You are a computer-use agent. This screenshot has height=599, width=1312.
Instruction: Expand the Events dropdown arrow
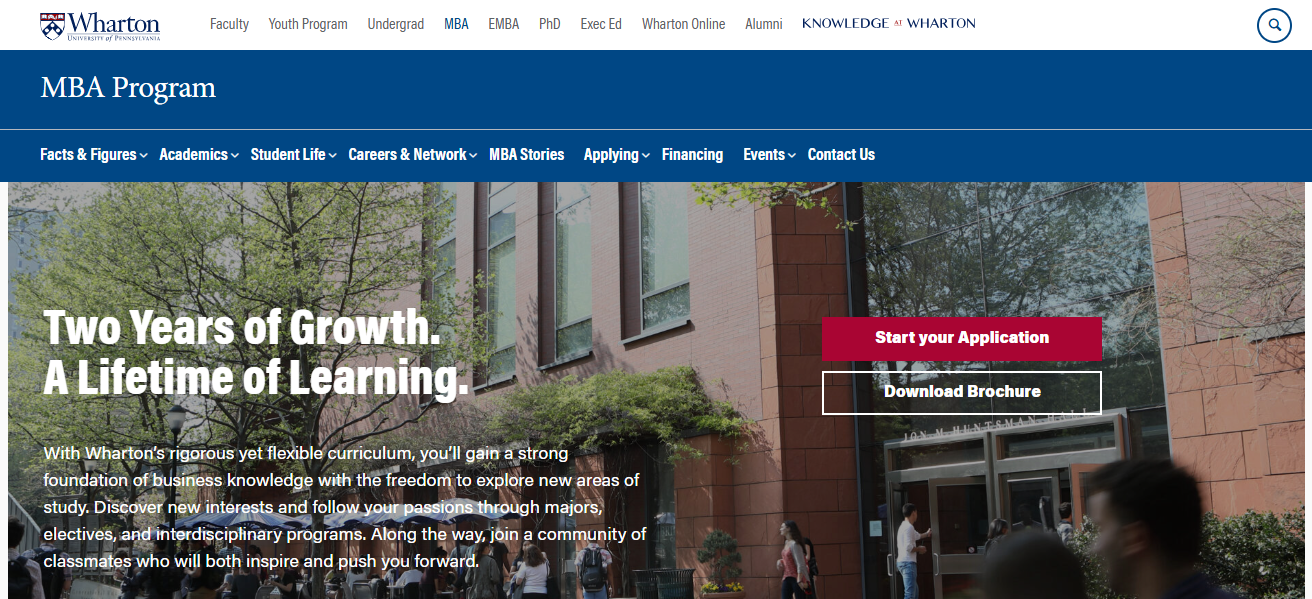pos(792,156)
